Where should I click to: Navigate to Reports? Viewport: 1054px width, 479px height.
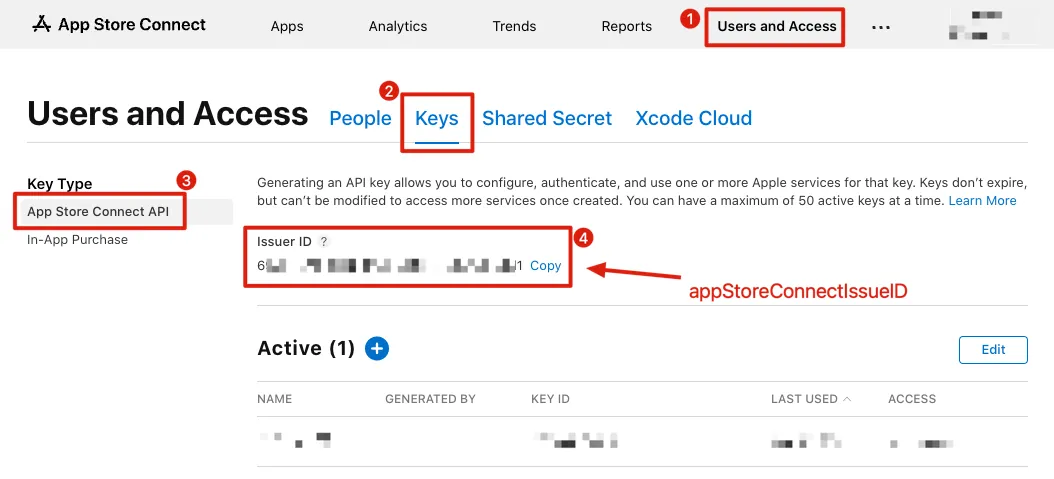pos(627,26)
